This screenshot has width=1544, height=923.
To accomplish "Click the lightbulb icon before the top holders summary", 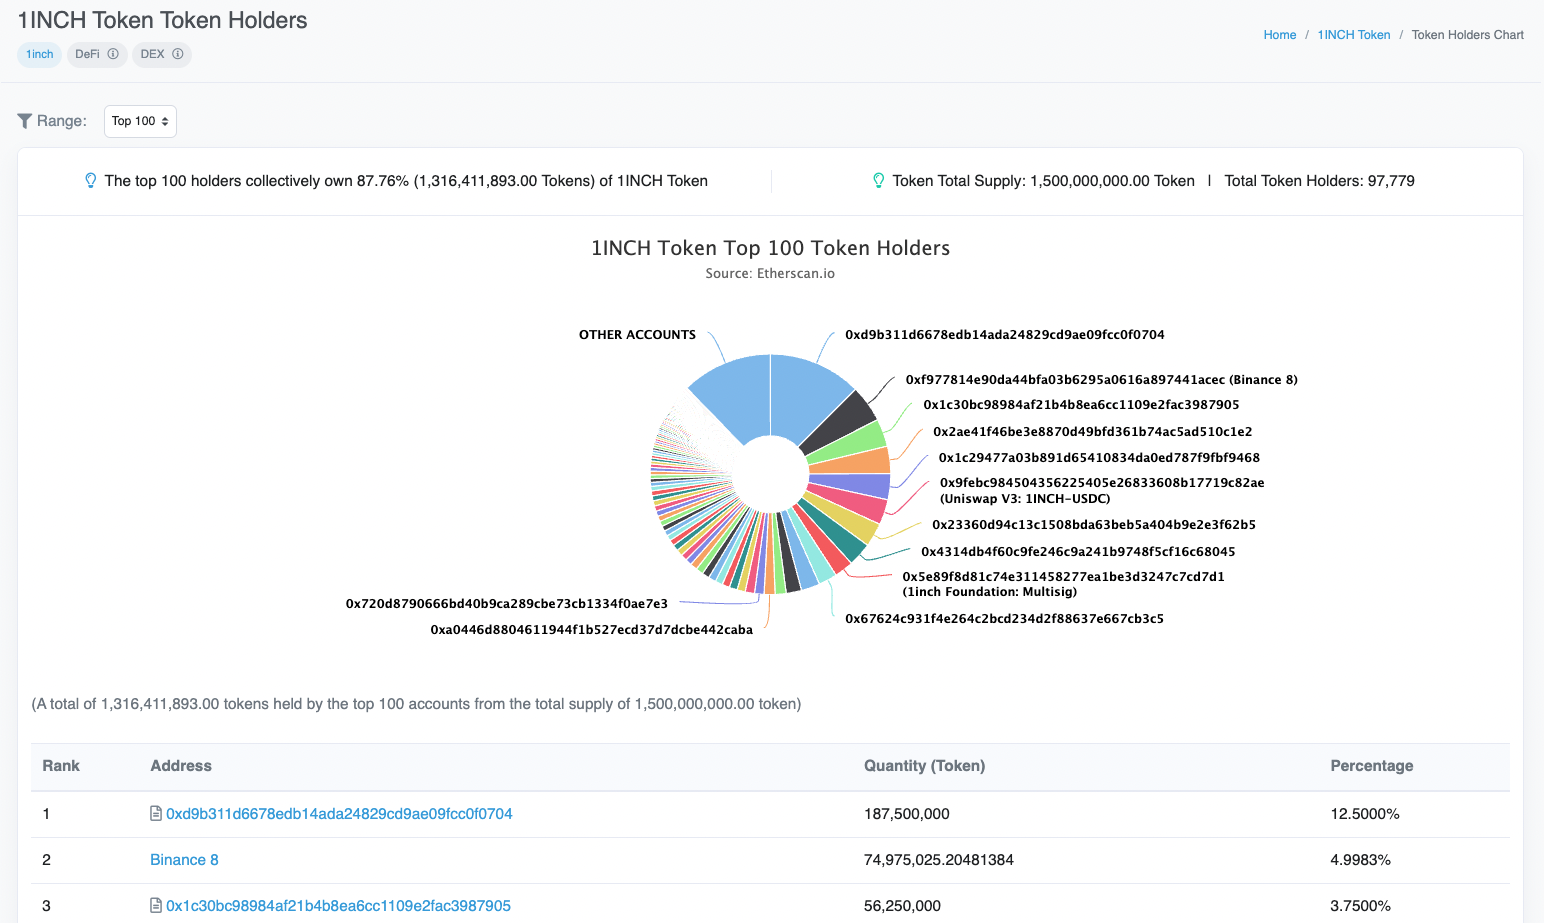I will pyautogui.click(x=90, y=180).
